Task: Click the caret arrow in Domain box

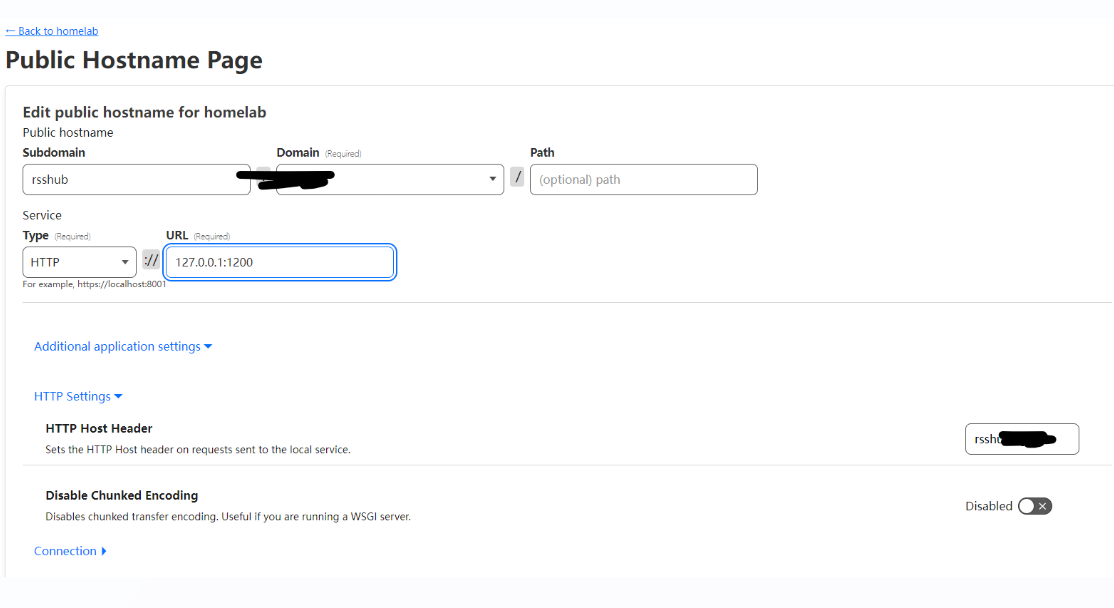Action: (492, 180)
